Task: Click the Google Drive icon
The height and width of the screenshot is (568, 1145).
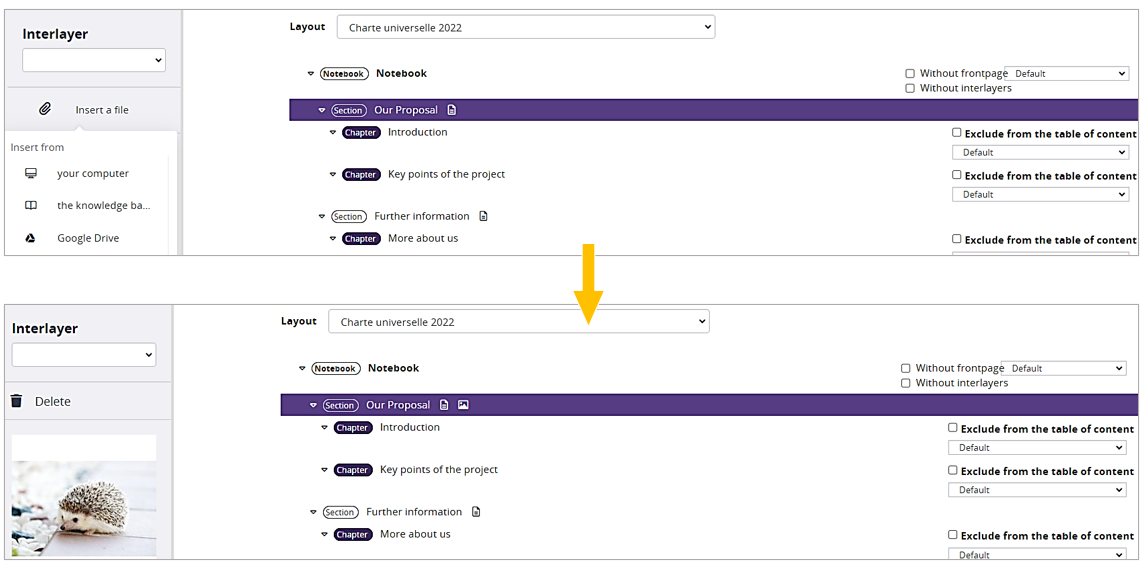Action: coord(31,238)
